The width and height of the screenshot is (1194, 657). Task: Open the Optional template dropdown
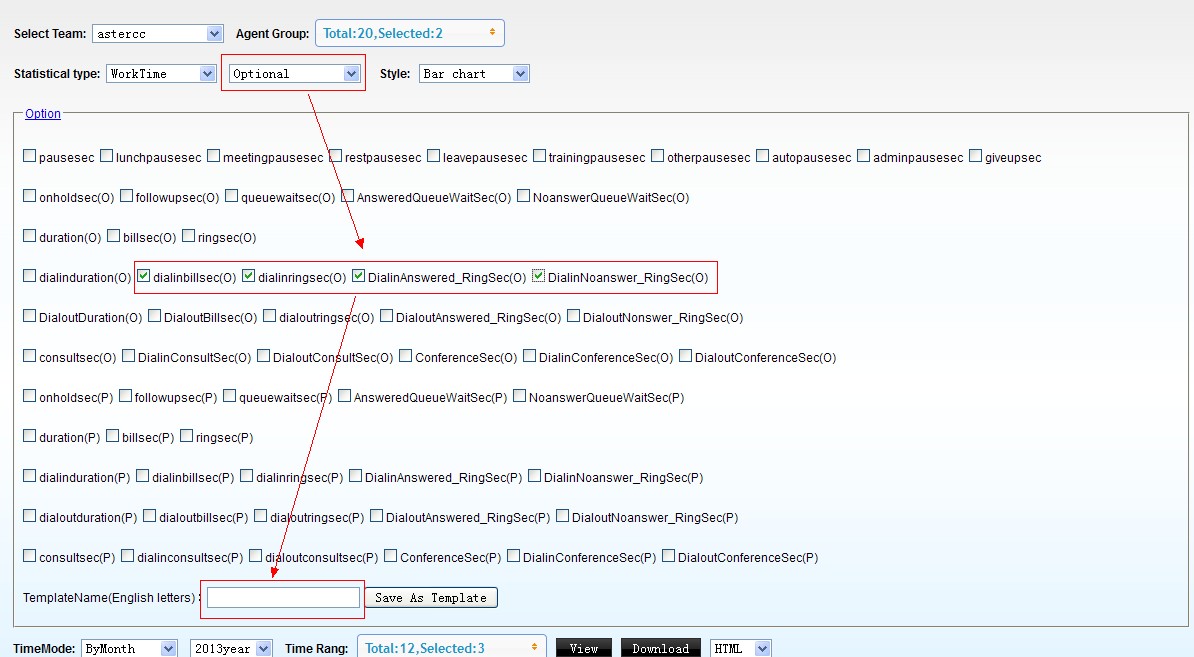click(294, 74)
